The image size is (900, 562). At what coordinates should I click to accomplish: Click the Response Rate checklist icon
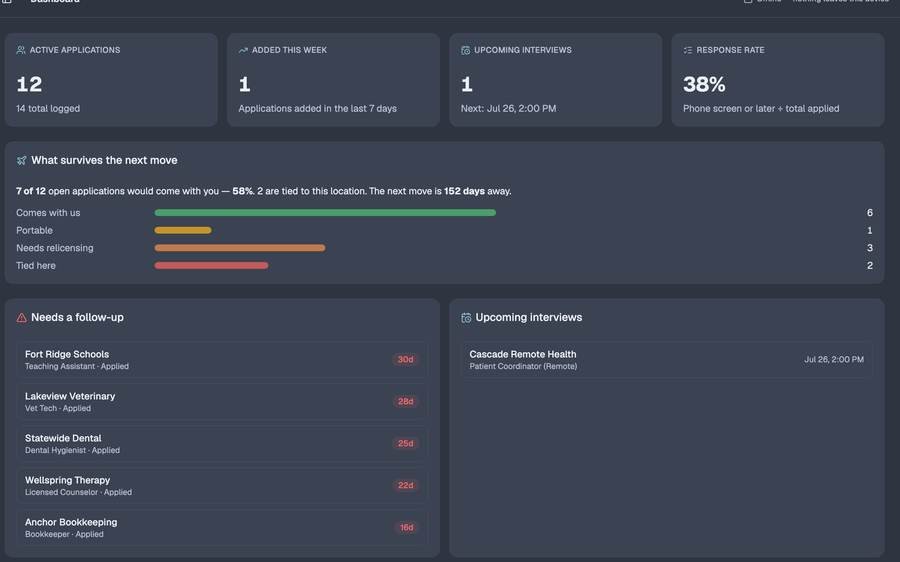688,50
